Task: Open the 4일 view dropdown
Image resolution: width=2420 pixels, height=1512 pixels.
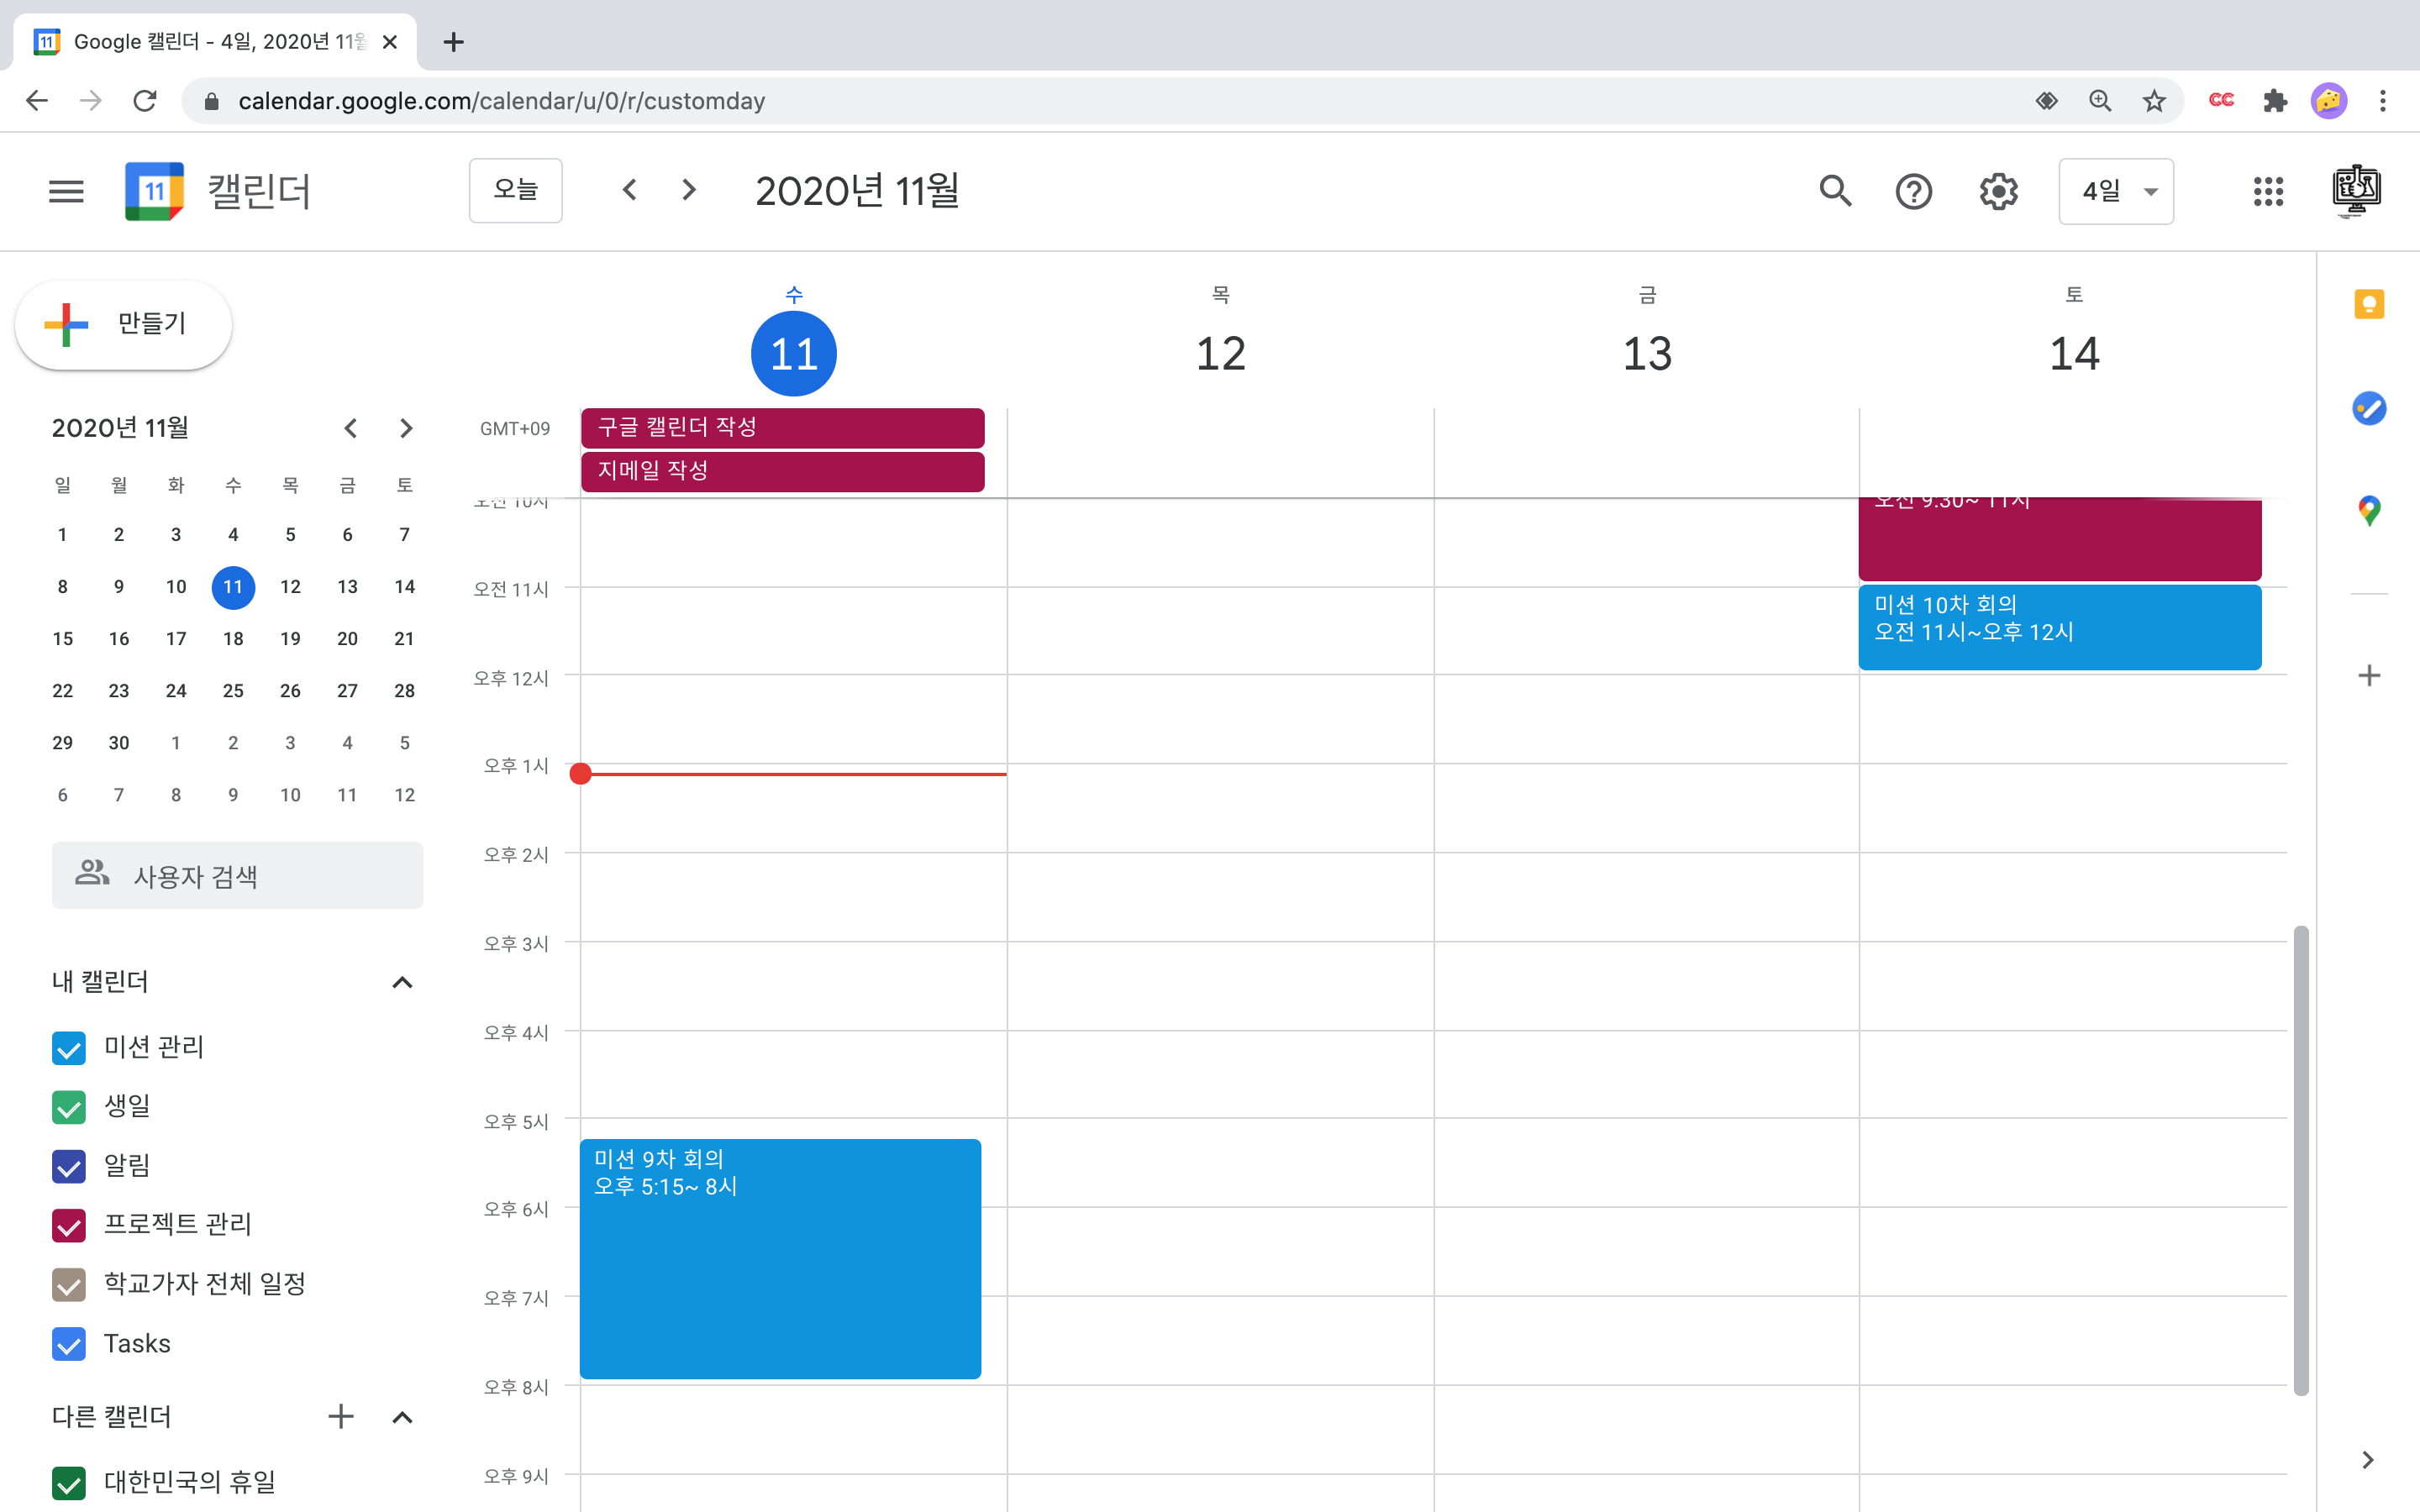Action: click(x=2115, y=191)
